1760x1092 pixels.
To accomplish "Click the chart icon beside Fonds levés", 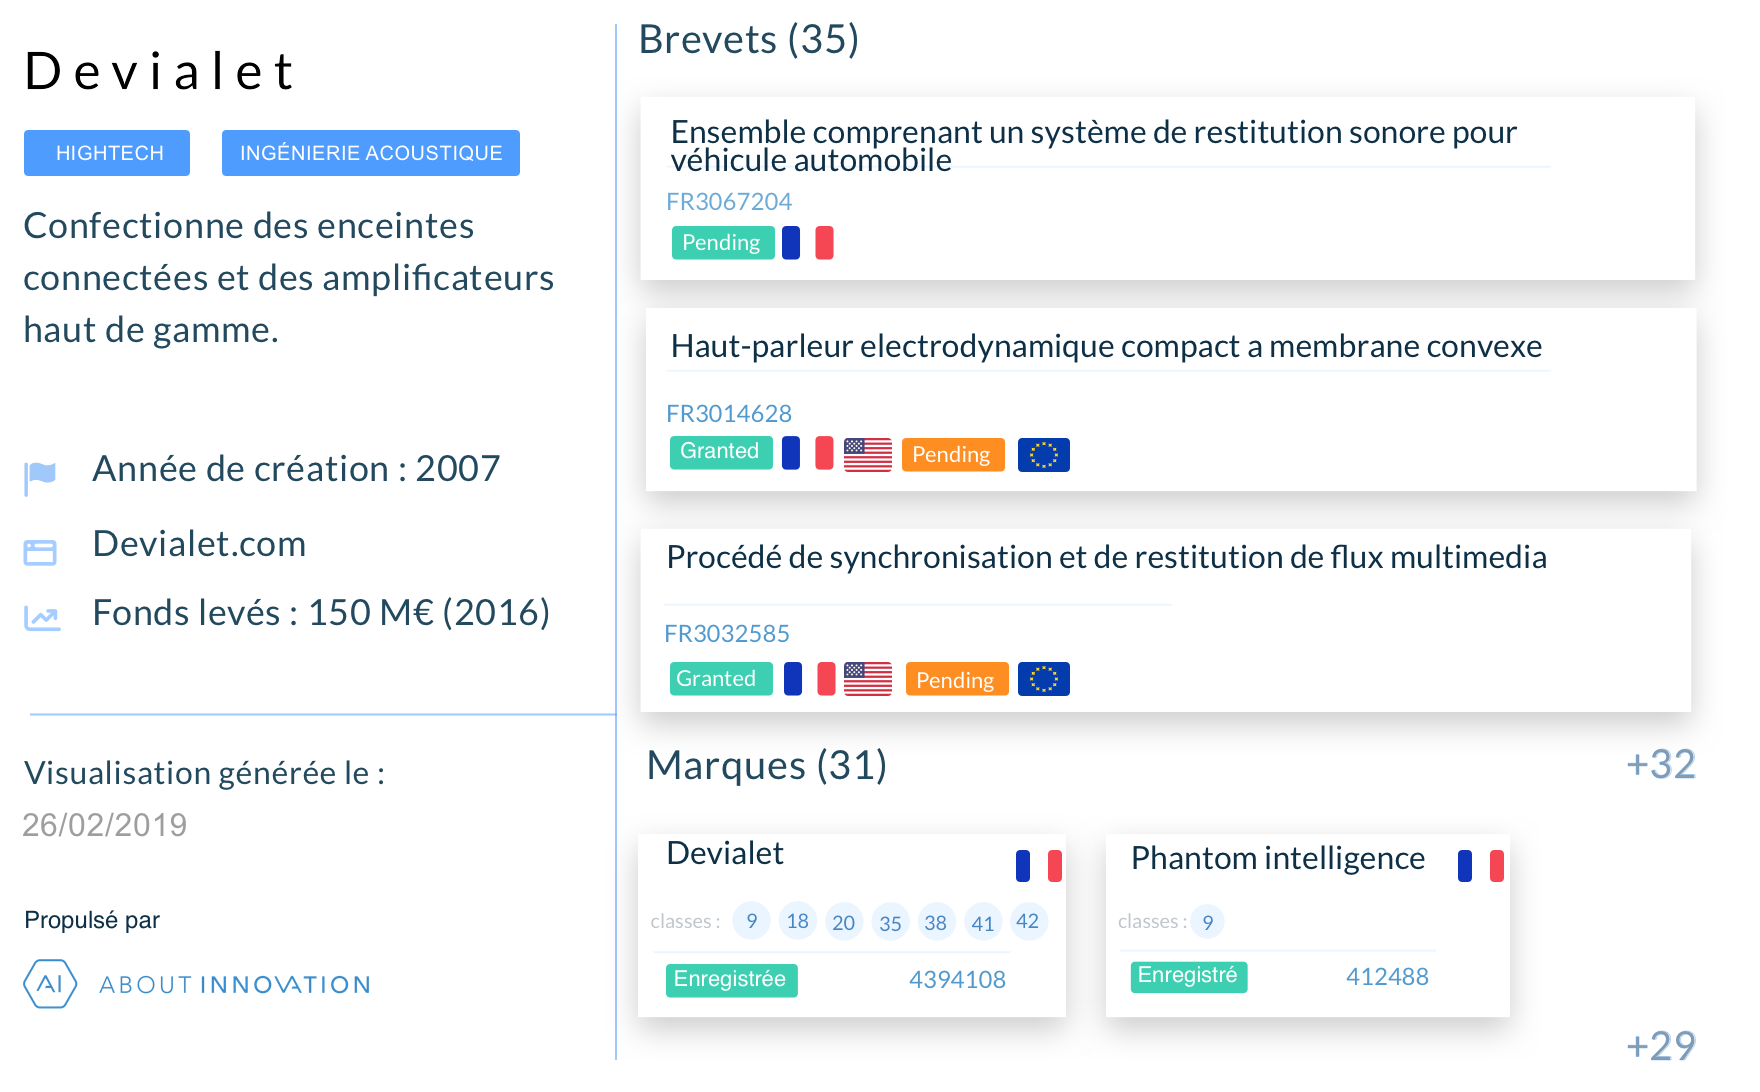I will (x=42, y=619).
